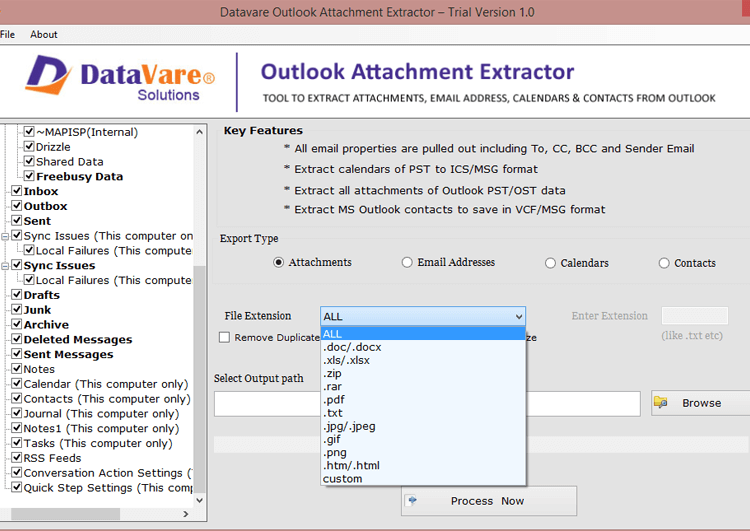This screenshot has width=750, height=531.
Task: Choose ALL in the extension list
Action: (x=423, y=334)
